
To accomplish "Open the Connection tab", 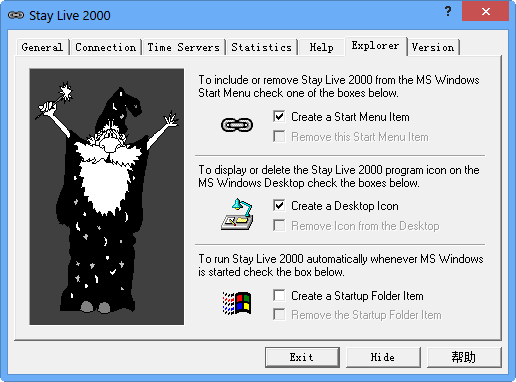I will (106, 47).
